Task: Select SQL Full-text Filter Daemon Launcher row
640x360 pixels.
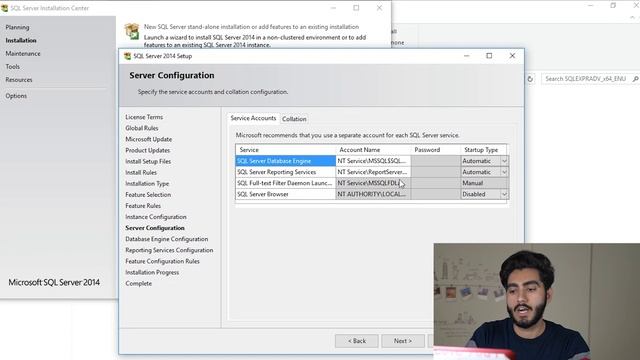Action: (x=285, y=183)
